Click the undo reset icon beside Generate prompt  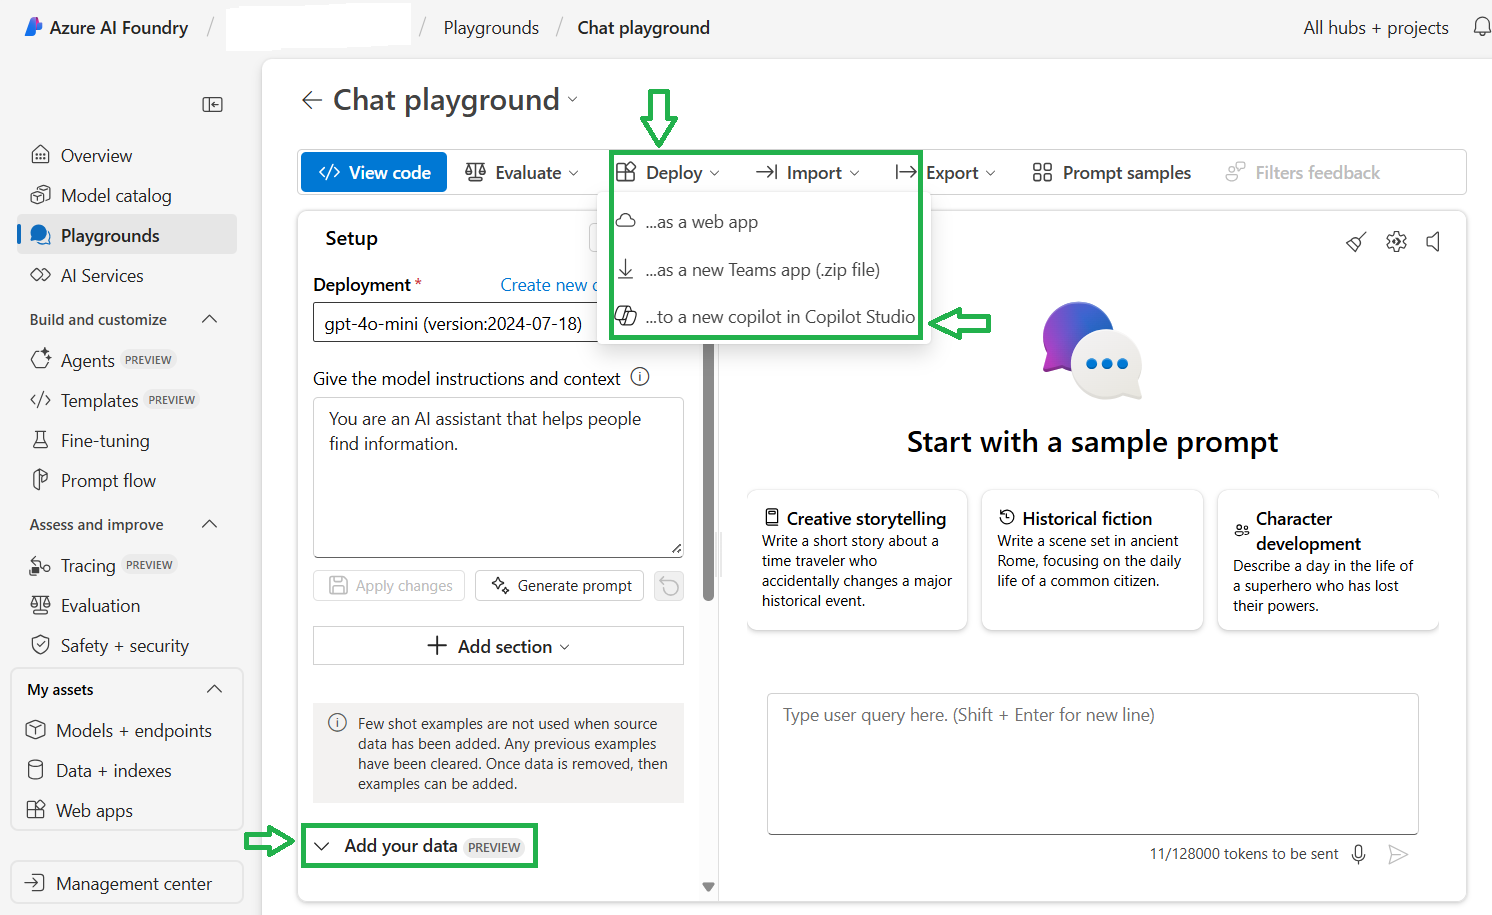669,586
